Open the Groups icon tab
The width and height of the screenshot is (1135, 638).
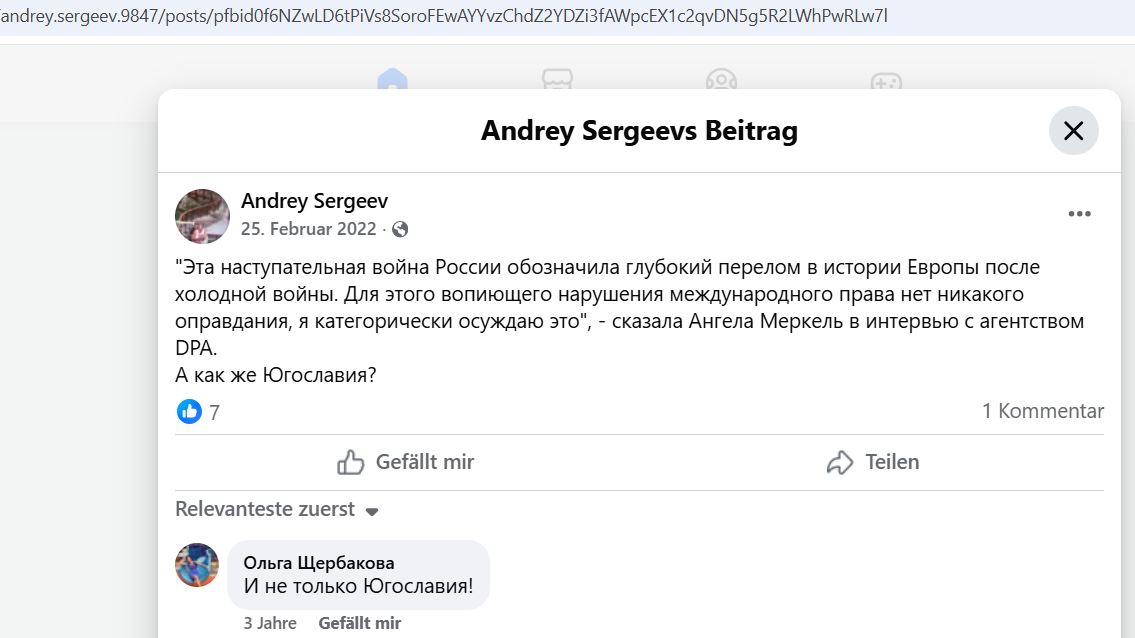[721, 81]
